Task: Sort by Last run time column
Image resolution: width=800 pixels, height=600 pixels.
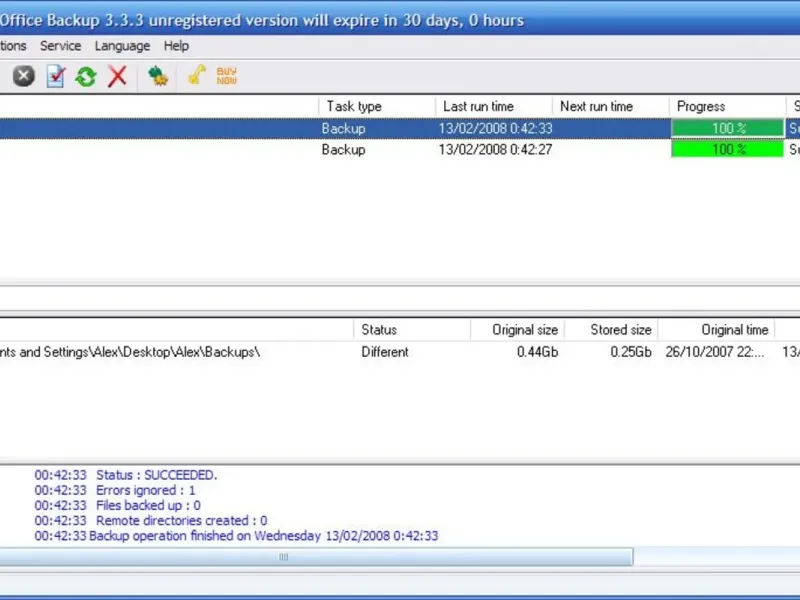Action: 494,106
